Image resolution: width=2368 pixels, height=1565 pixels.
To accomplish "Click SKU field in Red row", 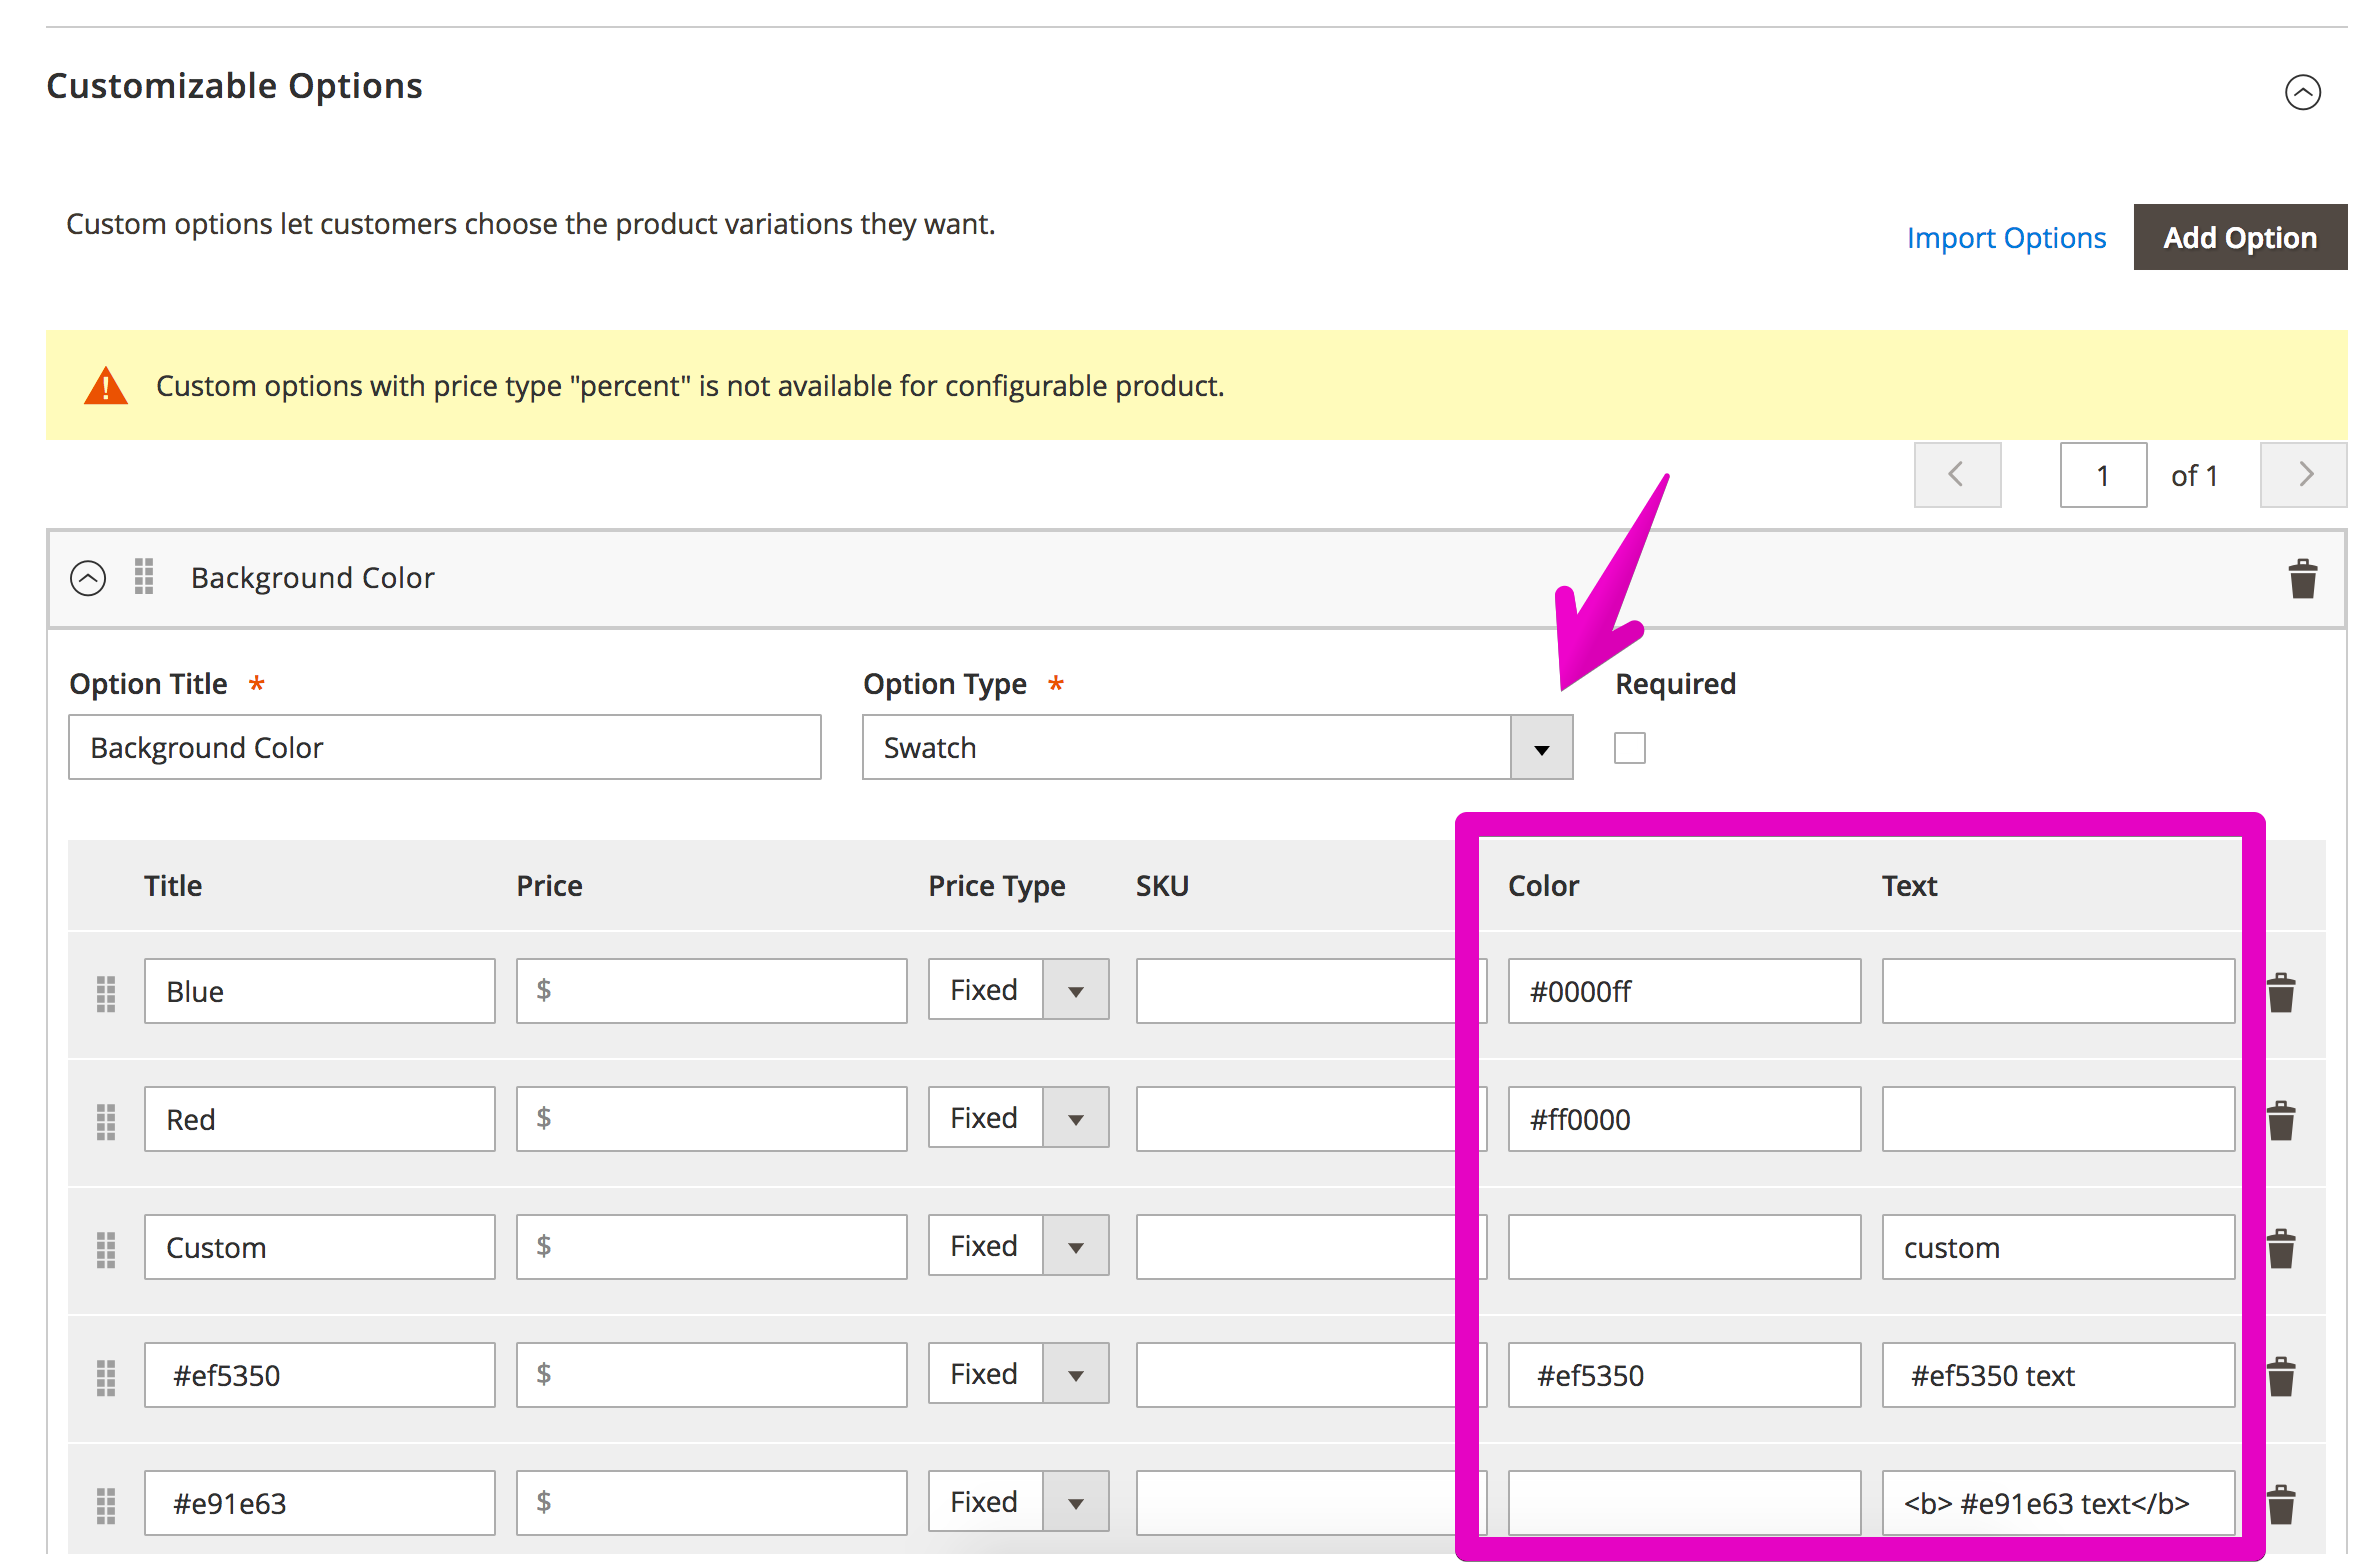I will [x=1311, y=1119].
